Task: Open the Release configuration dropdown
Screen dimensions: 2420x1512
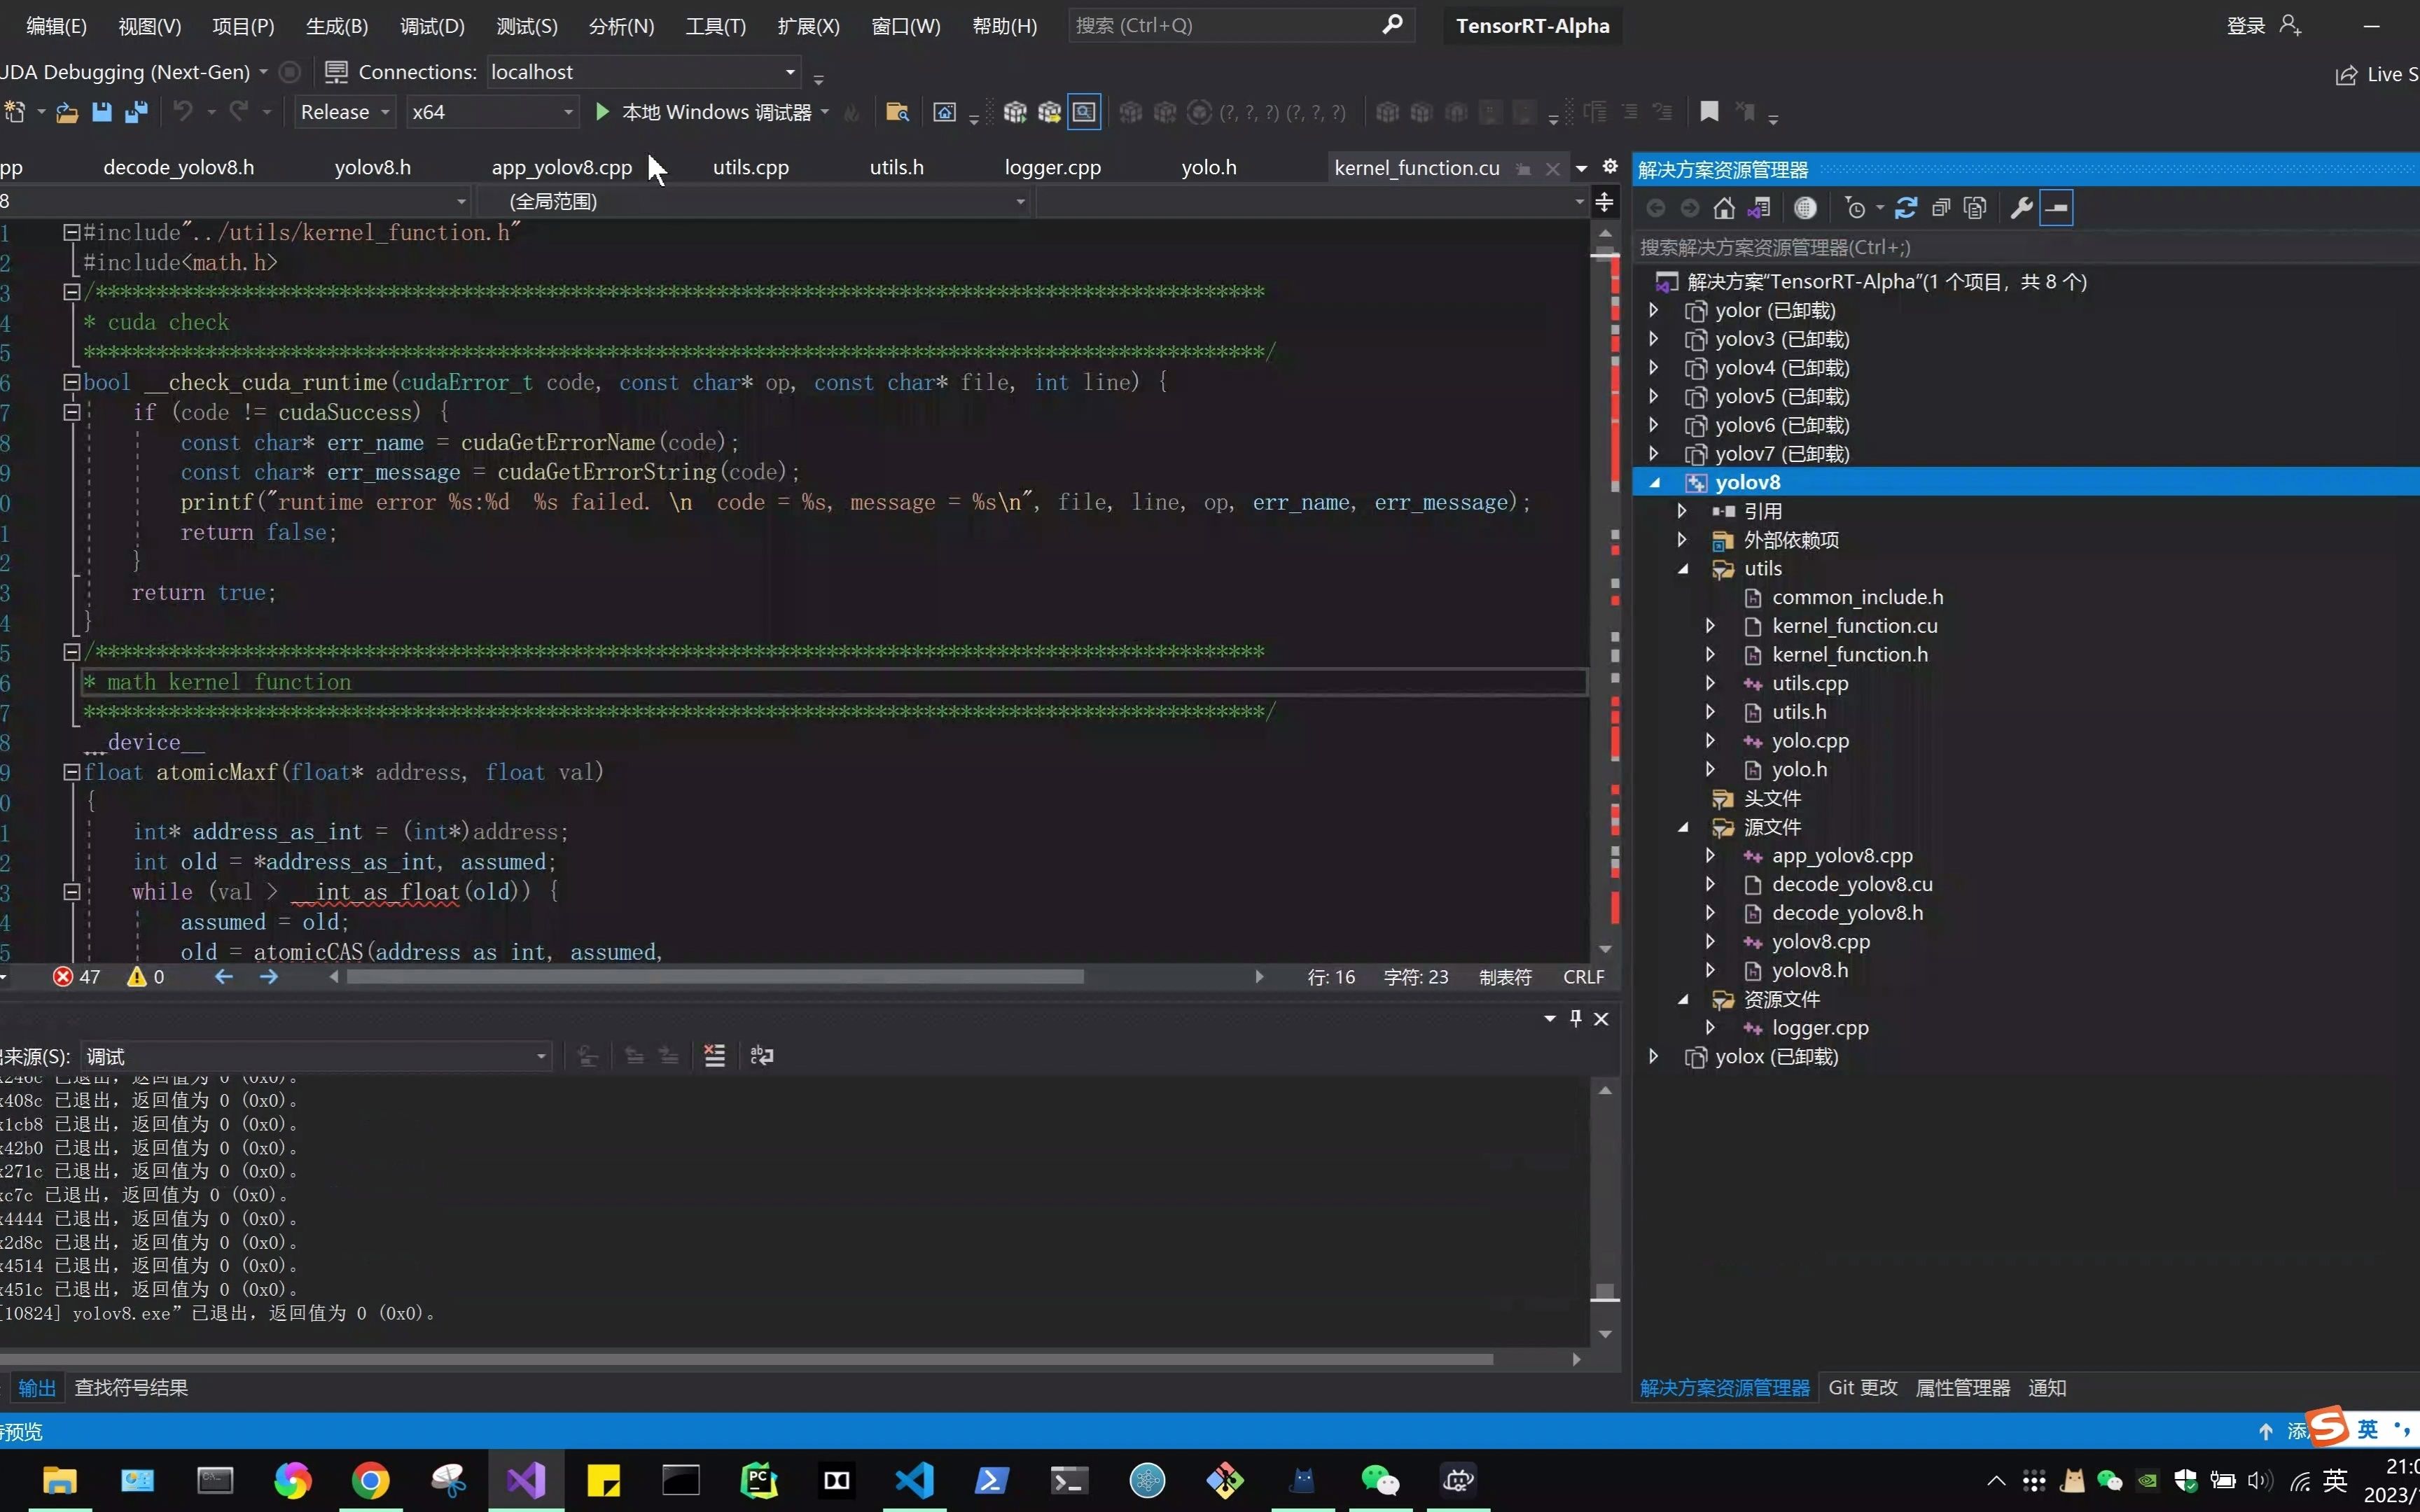Action: (344, 112)
